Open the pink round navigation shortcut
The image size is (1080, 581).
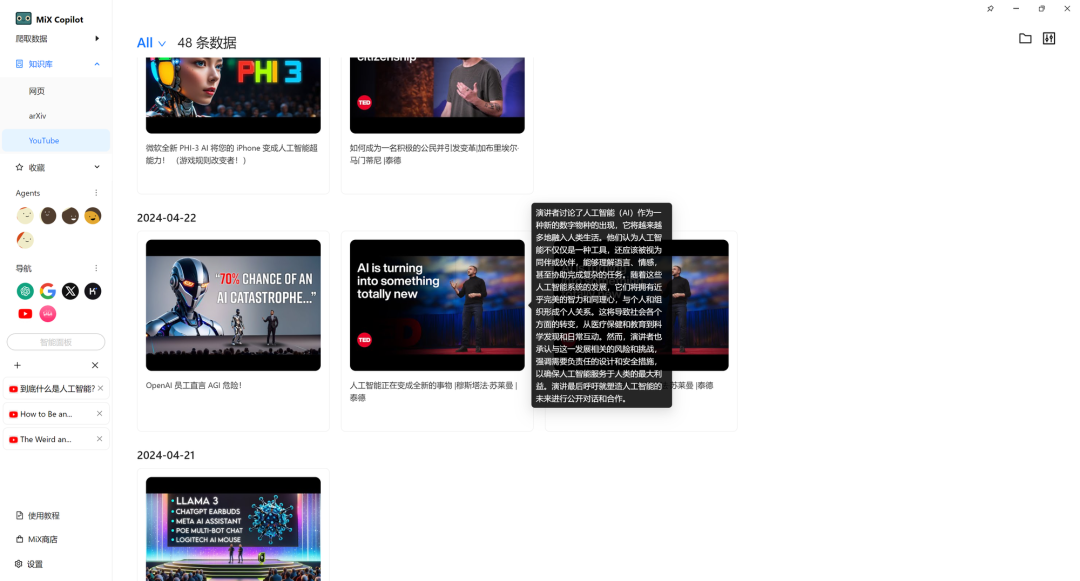(48, 314)
